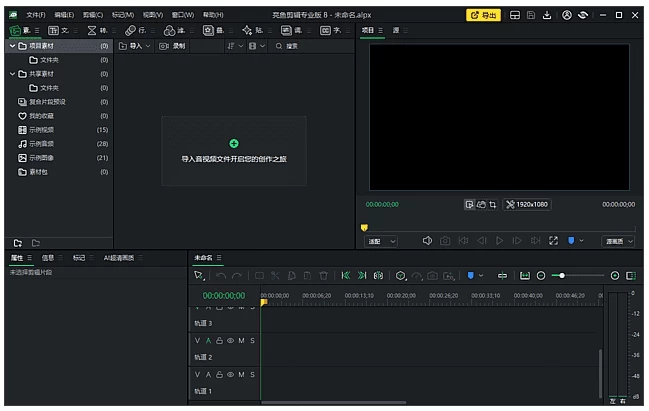
Task: Open the motion effects panel icon
Action: click(130, 30)
